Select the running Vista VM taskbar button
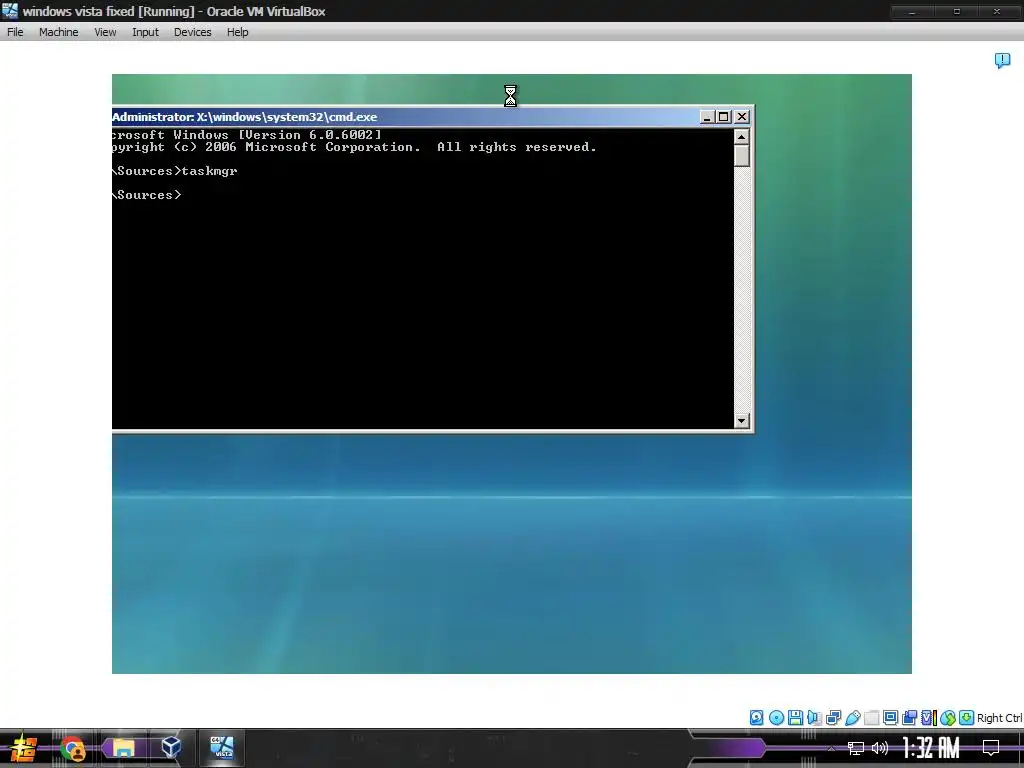Image resolution: width=1024 pixels, height=768 pixels. [x=221, y=748]
